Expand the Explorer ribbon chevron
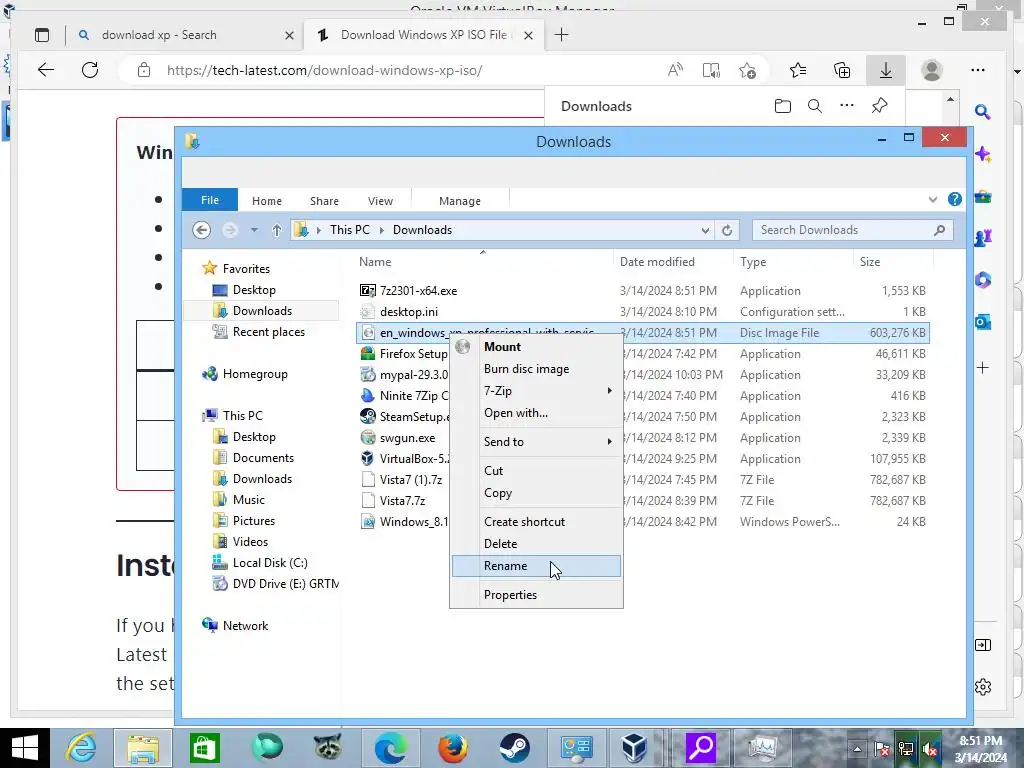The image size is (1024, 768). coord(933,200)
